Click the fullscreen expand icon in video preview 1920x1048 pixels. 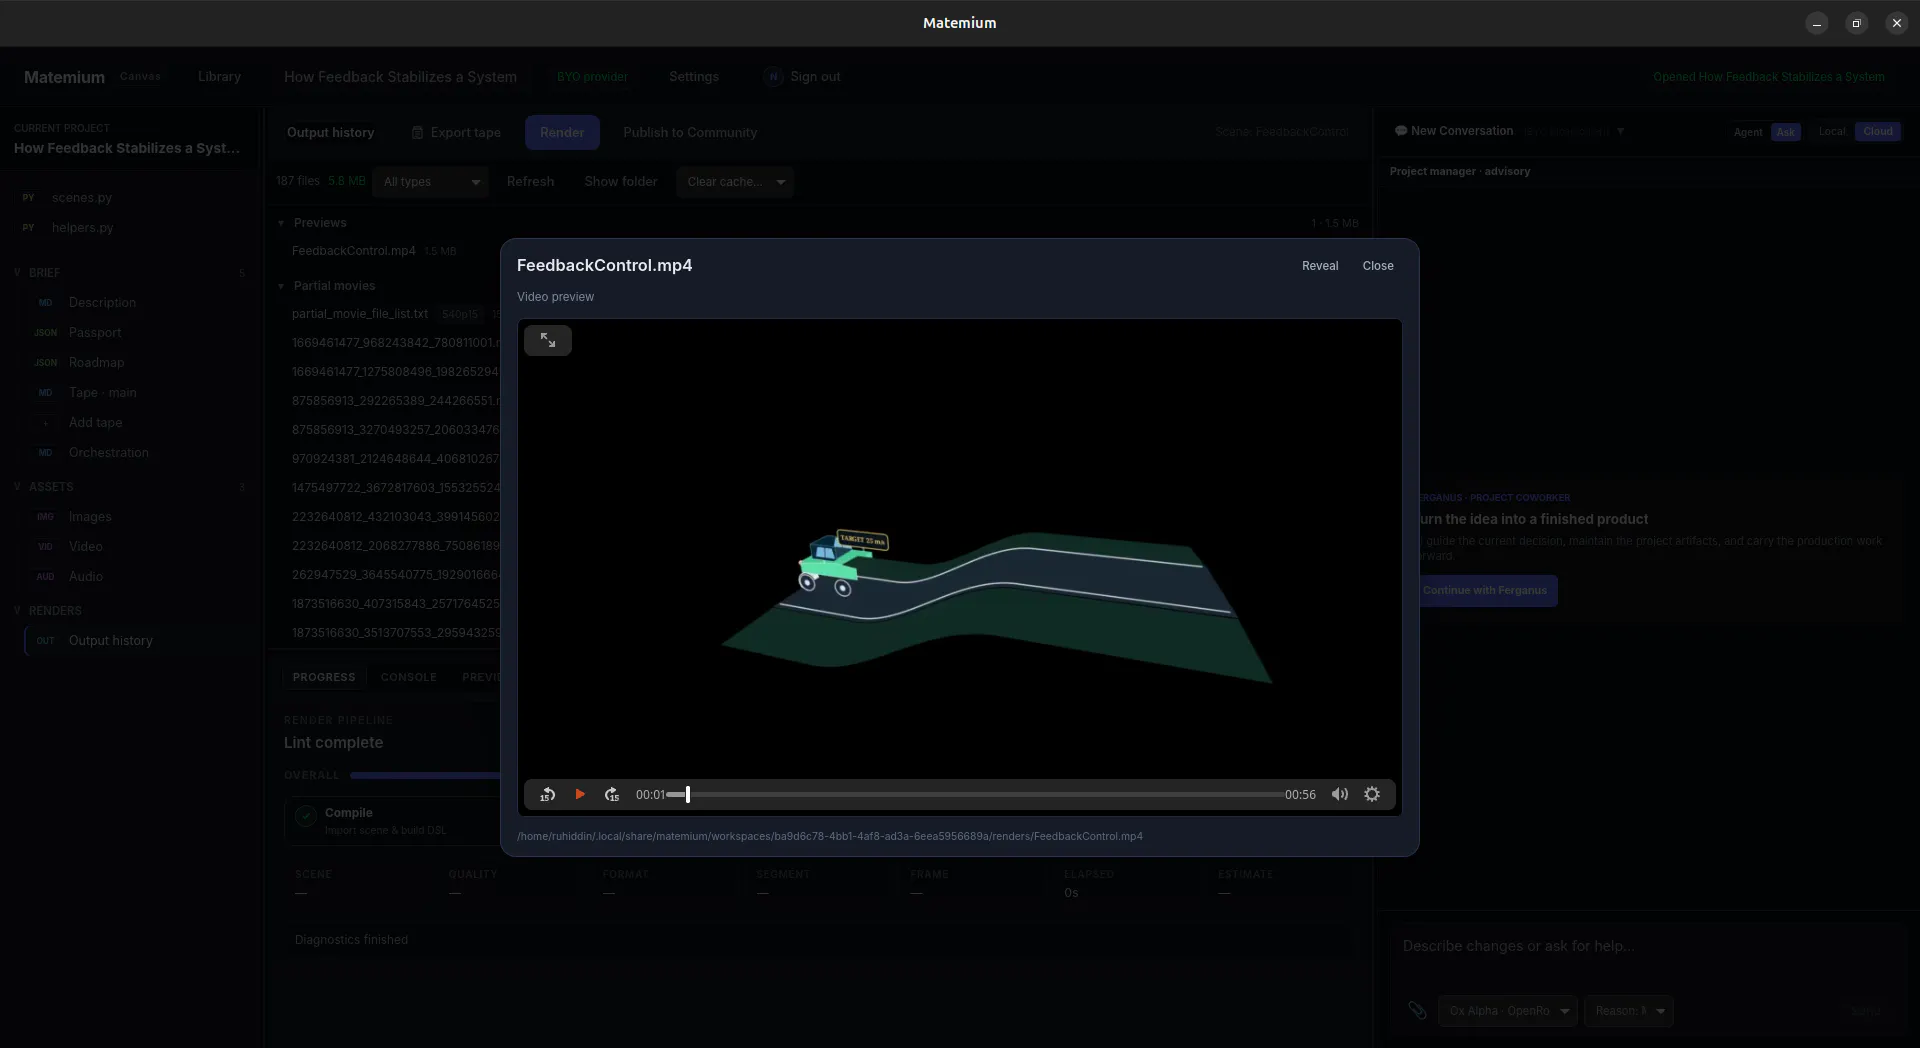tap(548, 340)
